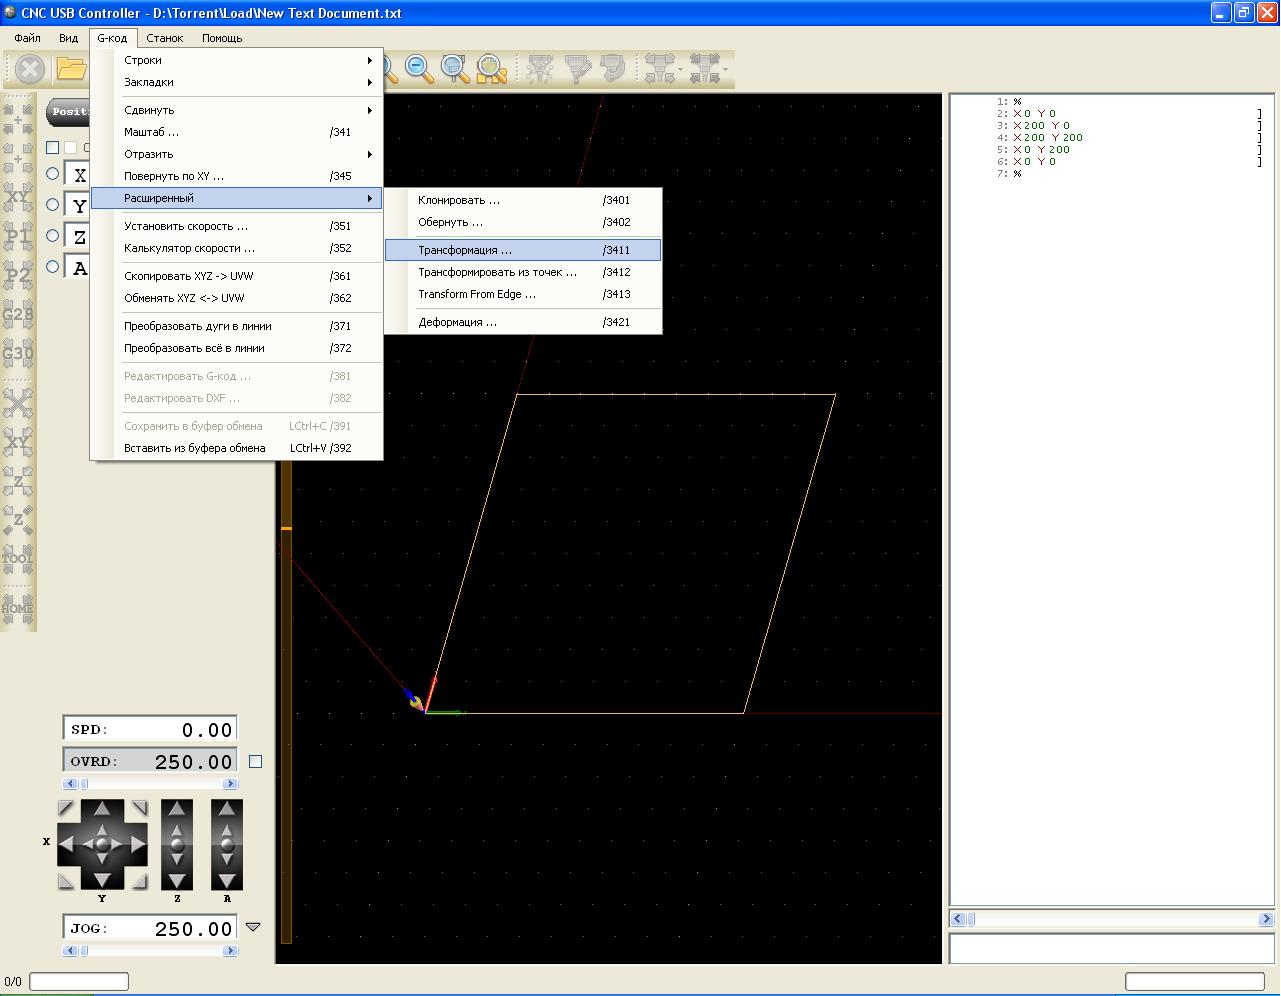Click the emergency stop X icon
The width and height of the screenshot is (1281, 996).
[30, 69]
